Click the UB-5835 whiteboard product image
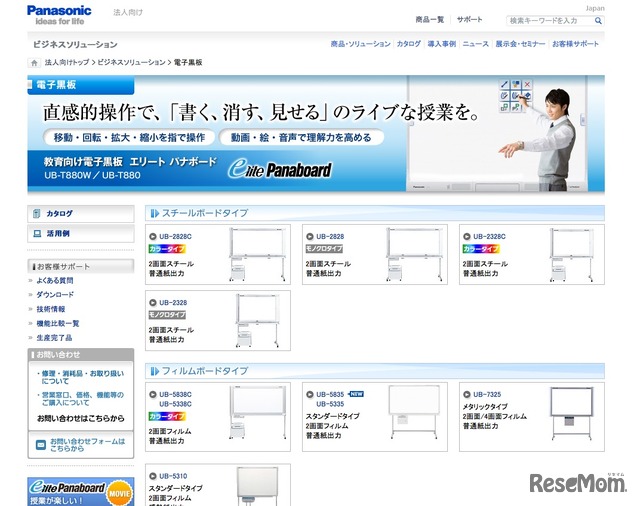Screen dimensions: 640x506 point(410,410)
